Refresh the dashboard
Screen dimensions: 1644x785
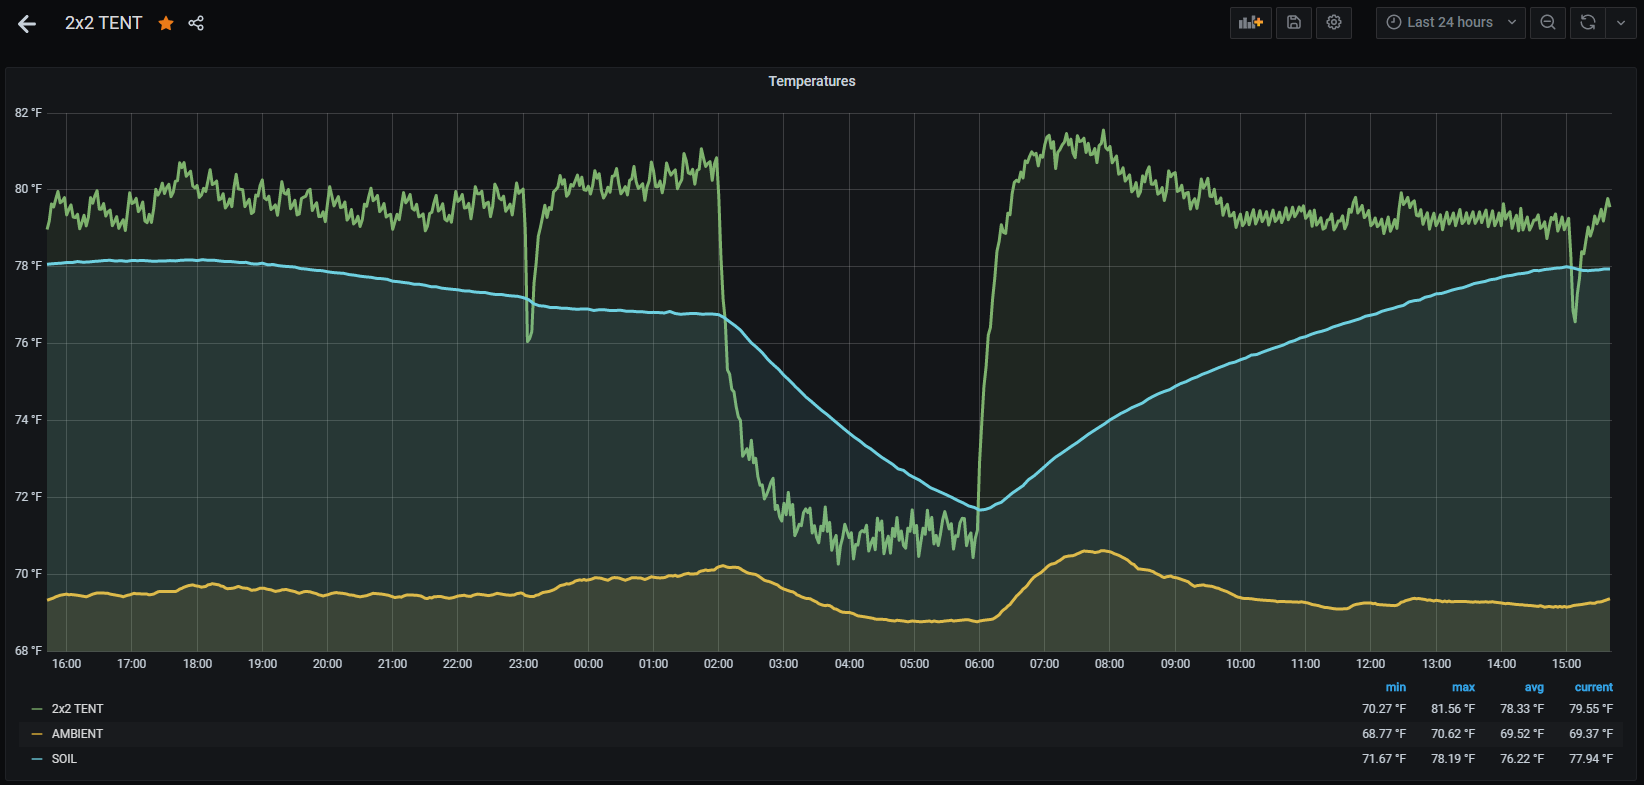pos(1588,22)
